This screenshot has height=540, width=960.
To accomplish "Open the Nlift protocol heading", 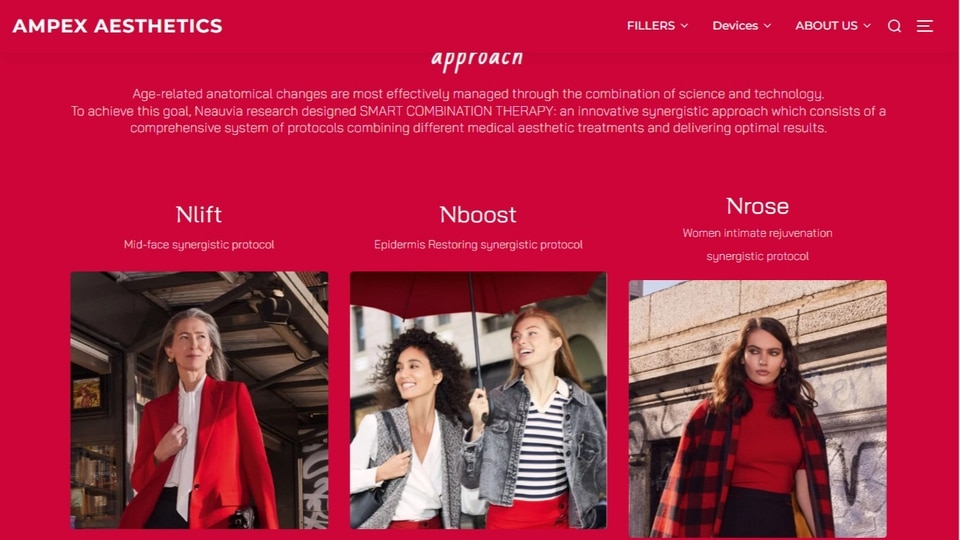I will tap(199, 214).
